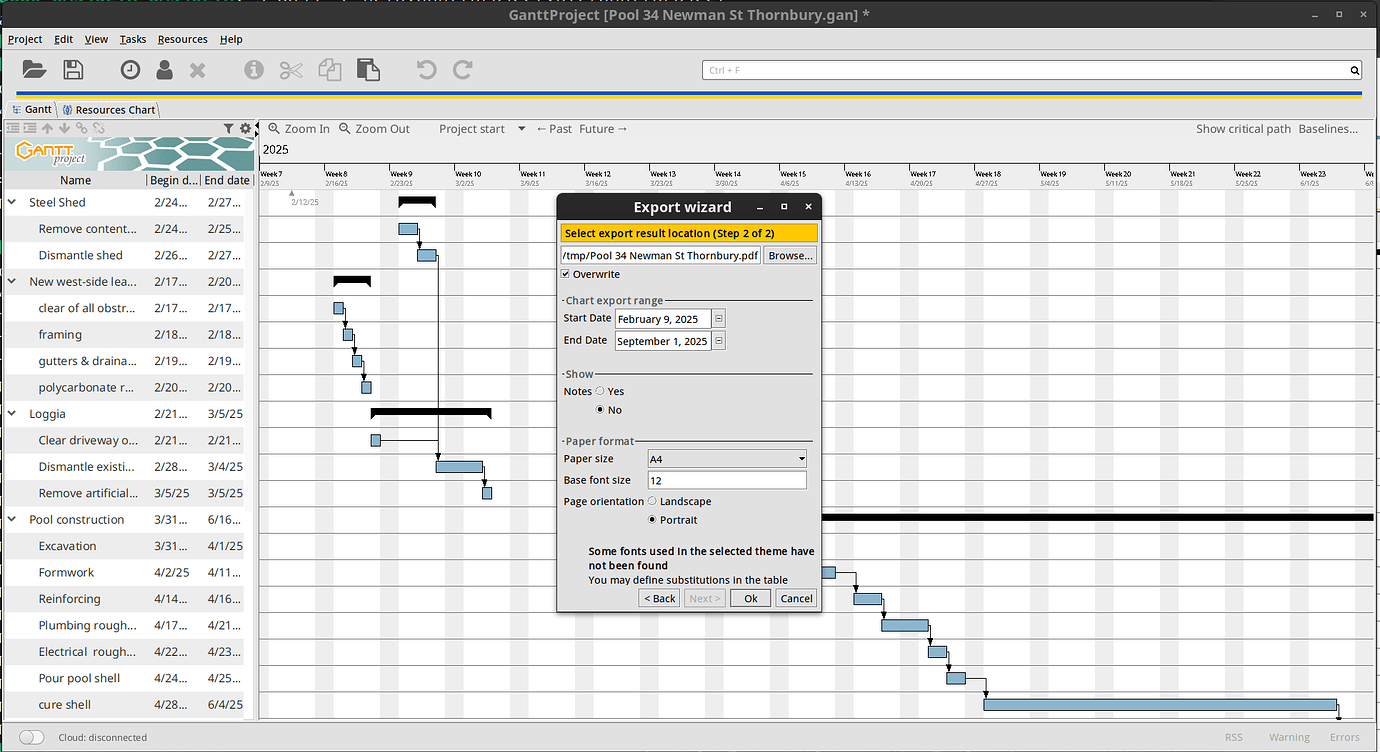Image resolution: width=1380 pixels, height=752 pixels.
Task: Cut the selected task
Action: click(x=290, y=69)
